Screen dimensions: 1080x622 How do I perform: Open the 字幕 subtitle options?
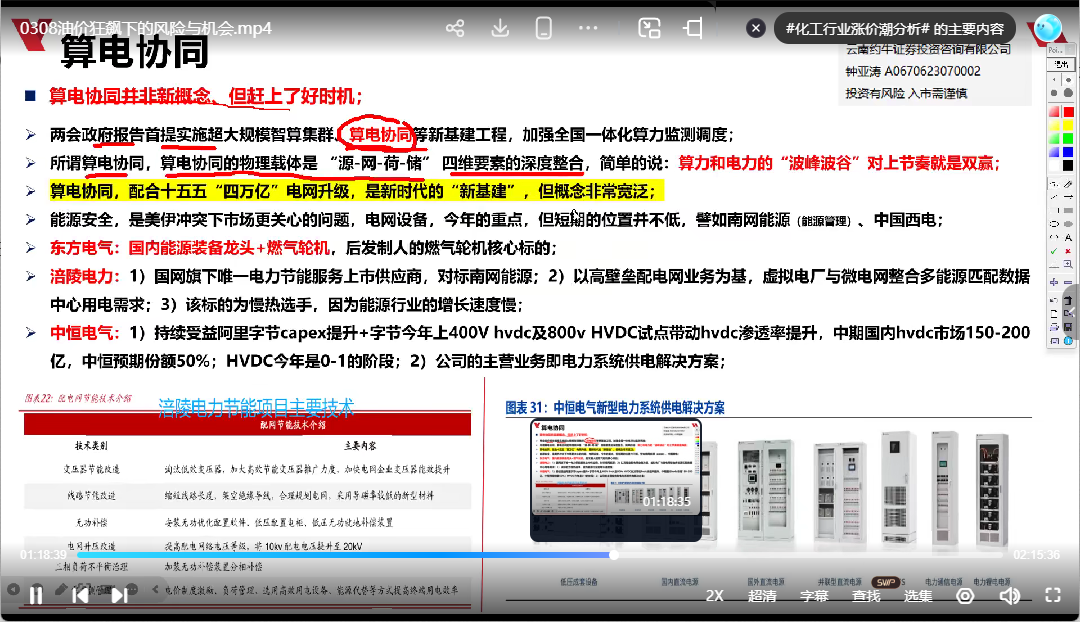click(x=813, y=596)
